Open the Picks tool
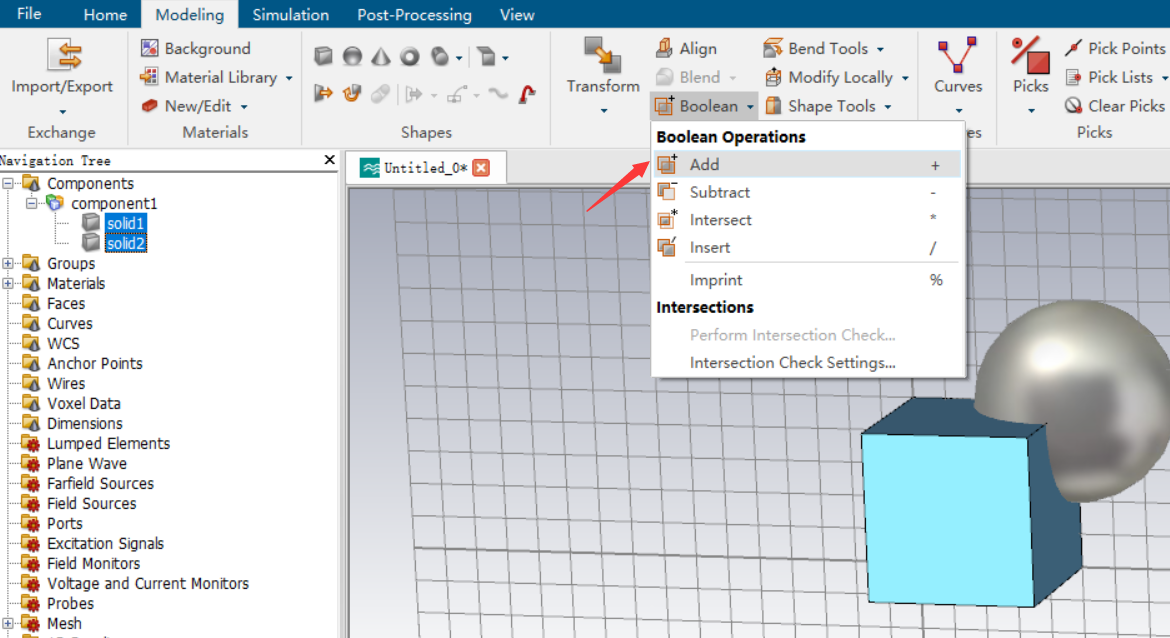The image size is (1170, 638). coord(1030,66)
